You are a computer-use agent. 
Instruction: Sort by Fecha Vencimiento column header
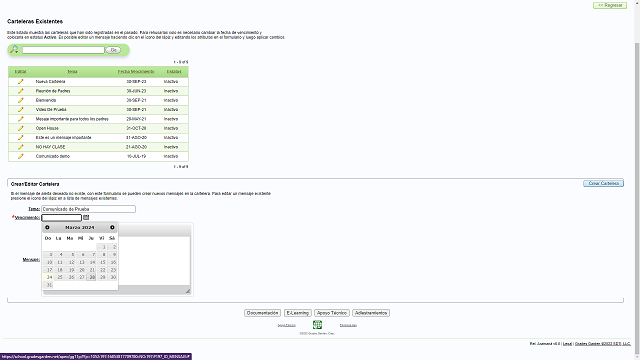(136, 71)
